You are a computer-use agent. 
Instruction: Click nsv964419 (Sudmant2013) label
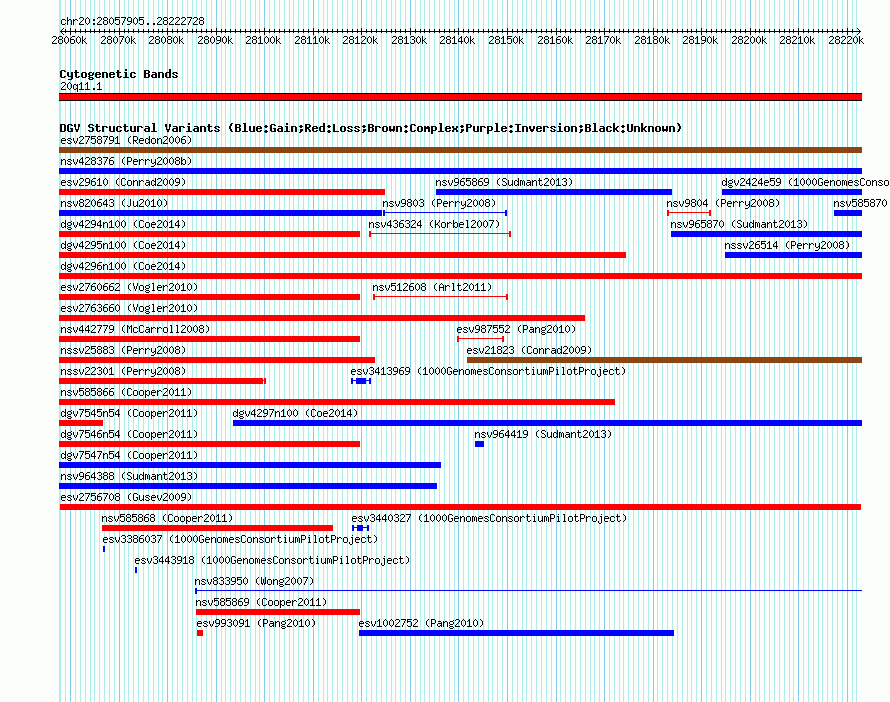pos(543,434)
